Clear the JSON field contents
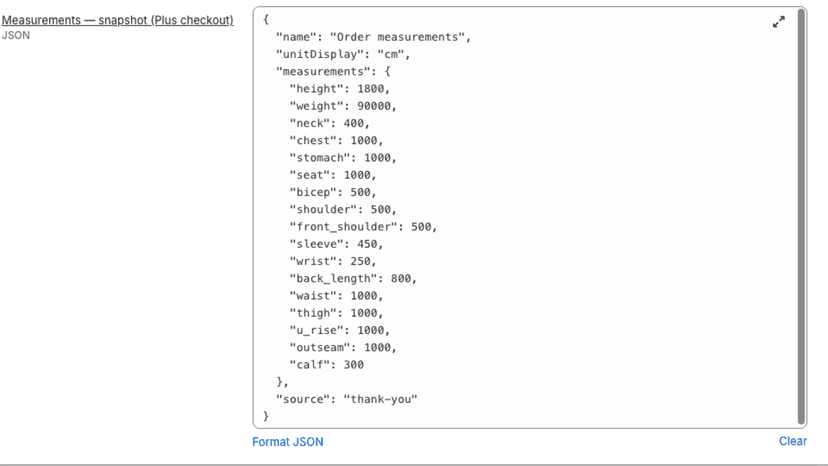Viewport: 828px width, 466px height. point(793,441)
